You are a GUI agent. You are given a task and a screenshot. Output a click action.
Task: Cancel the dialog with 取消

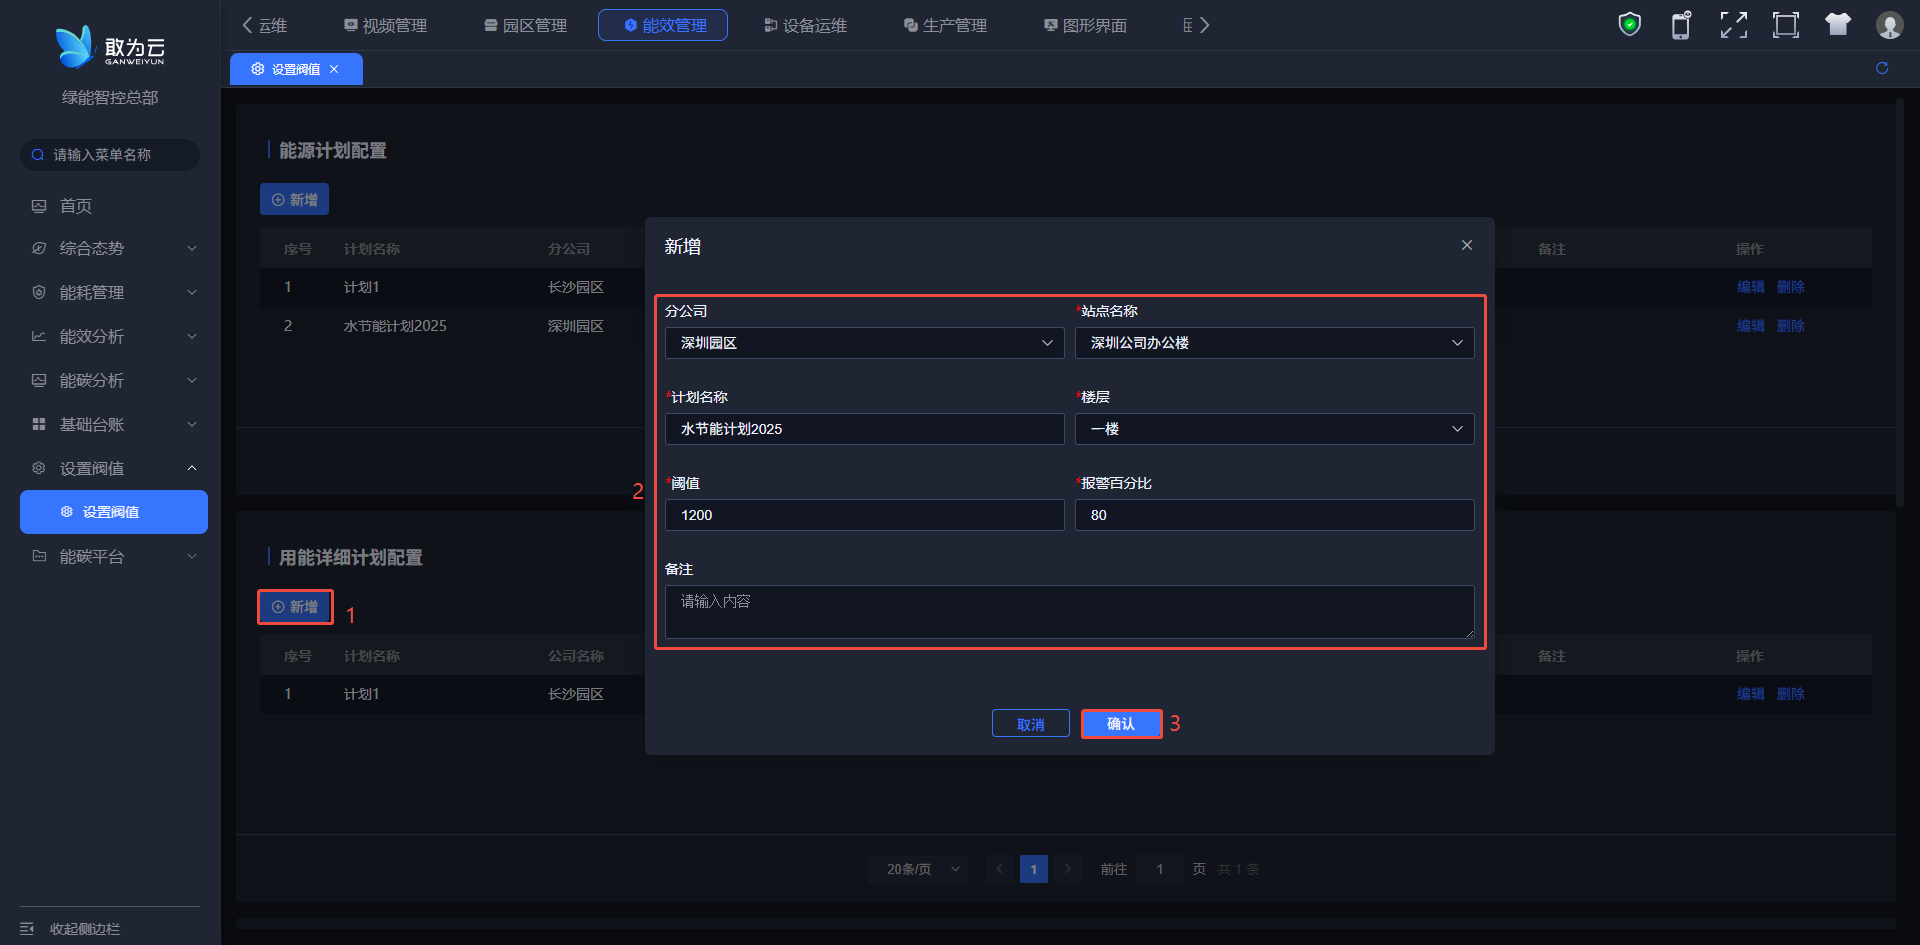pyautogui.click(x=1031, y=723)
